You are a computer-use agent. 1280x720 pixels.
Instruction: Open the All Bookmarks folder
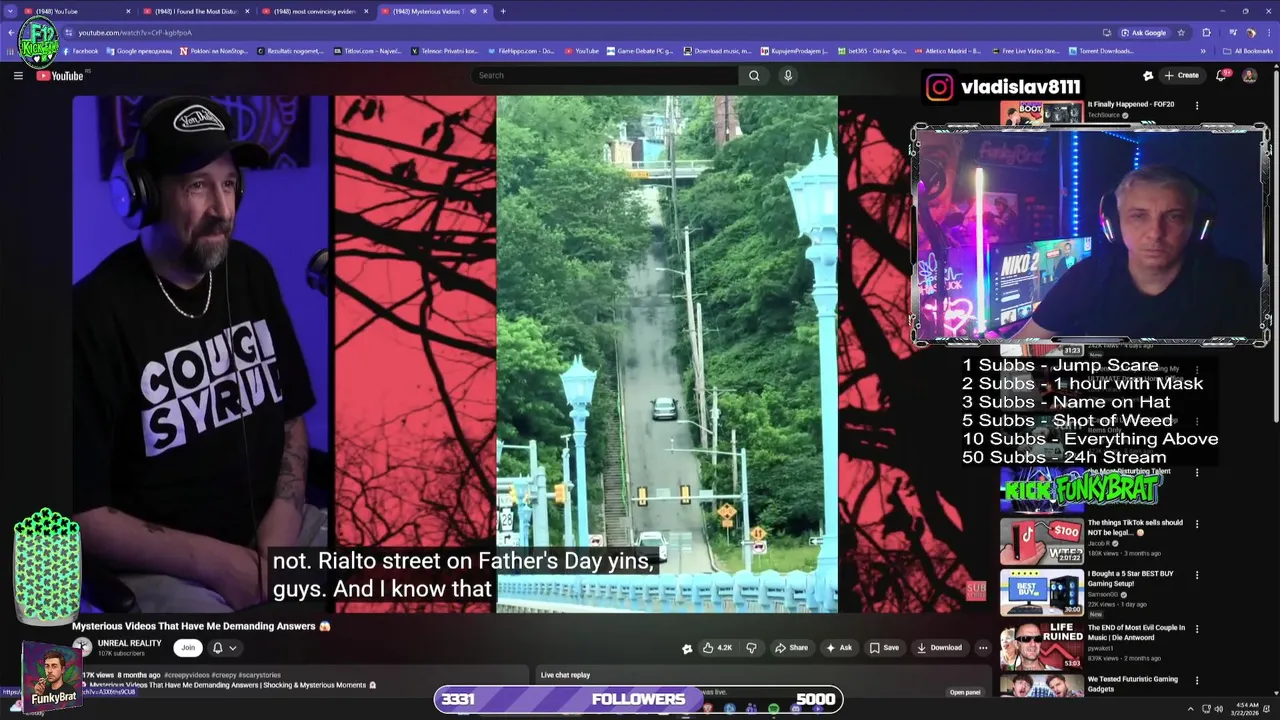(x=1247, y=51)
